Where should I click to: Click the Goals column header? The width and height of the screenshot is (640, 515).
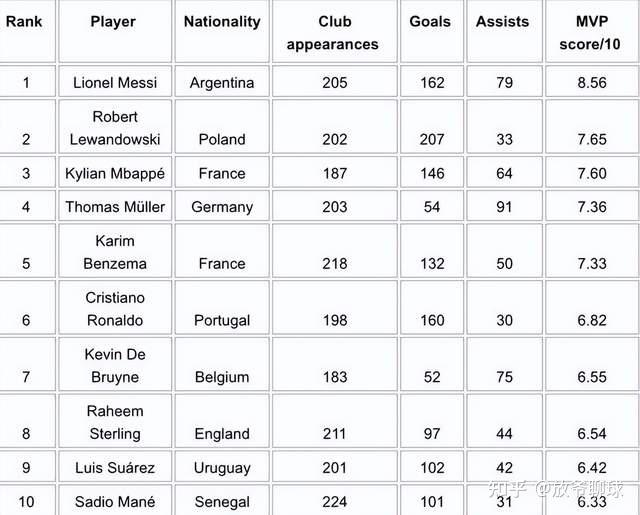pos(431,21)
